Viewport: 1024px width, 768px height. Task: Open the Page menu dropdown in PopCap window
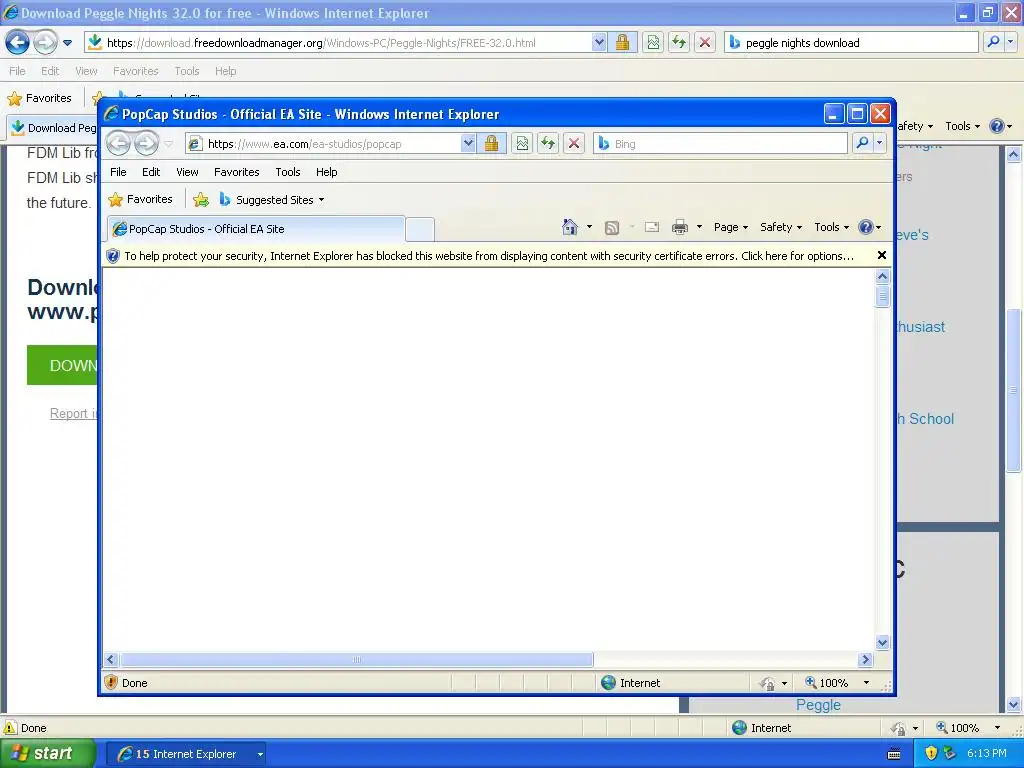pos(731,227)
